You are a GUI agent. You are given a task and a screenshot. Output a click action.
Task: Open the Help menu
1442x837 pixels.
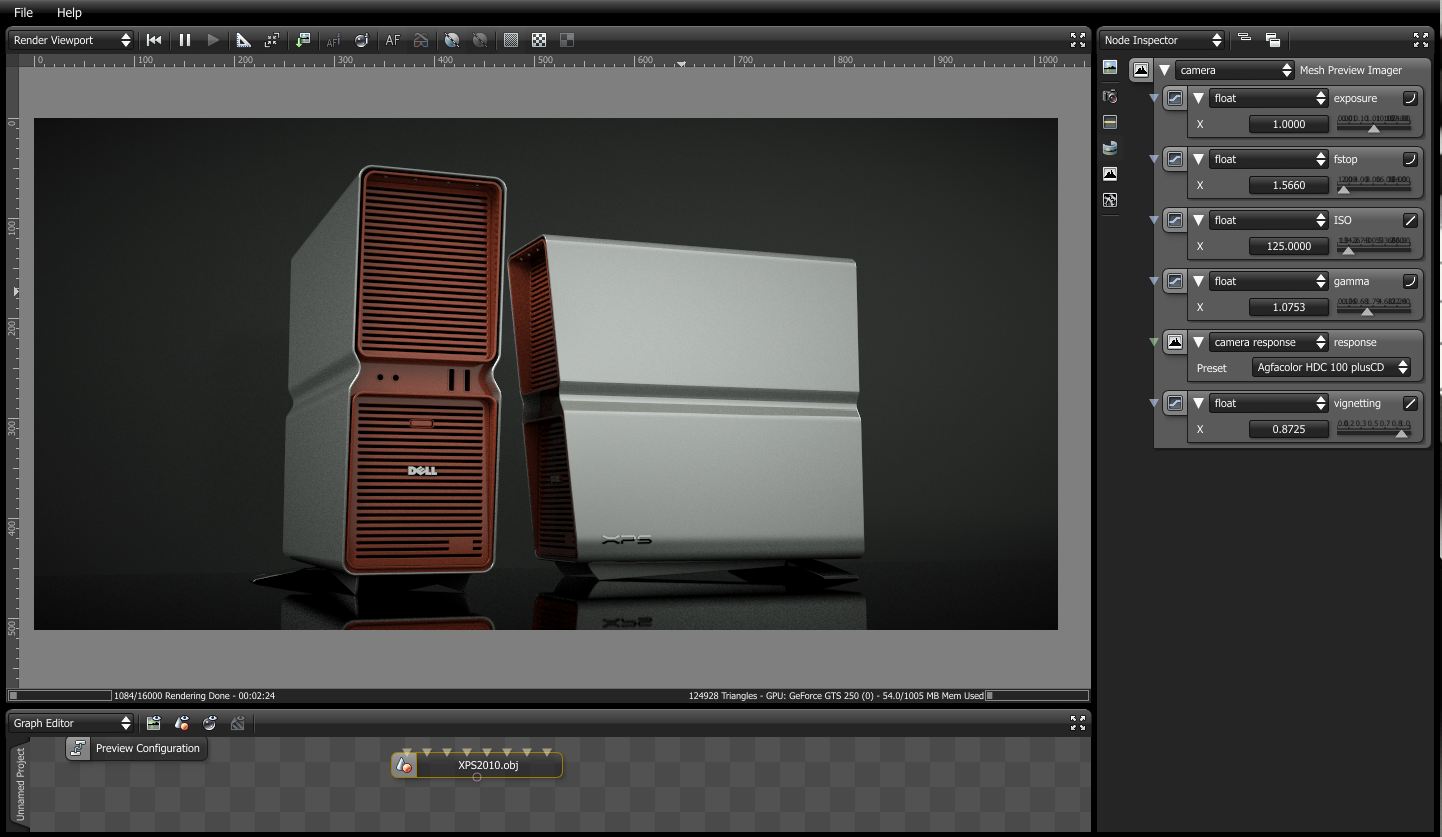coord(69,13)
